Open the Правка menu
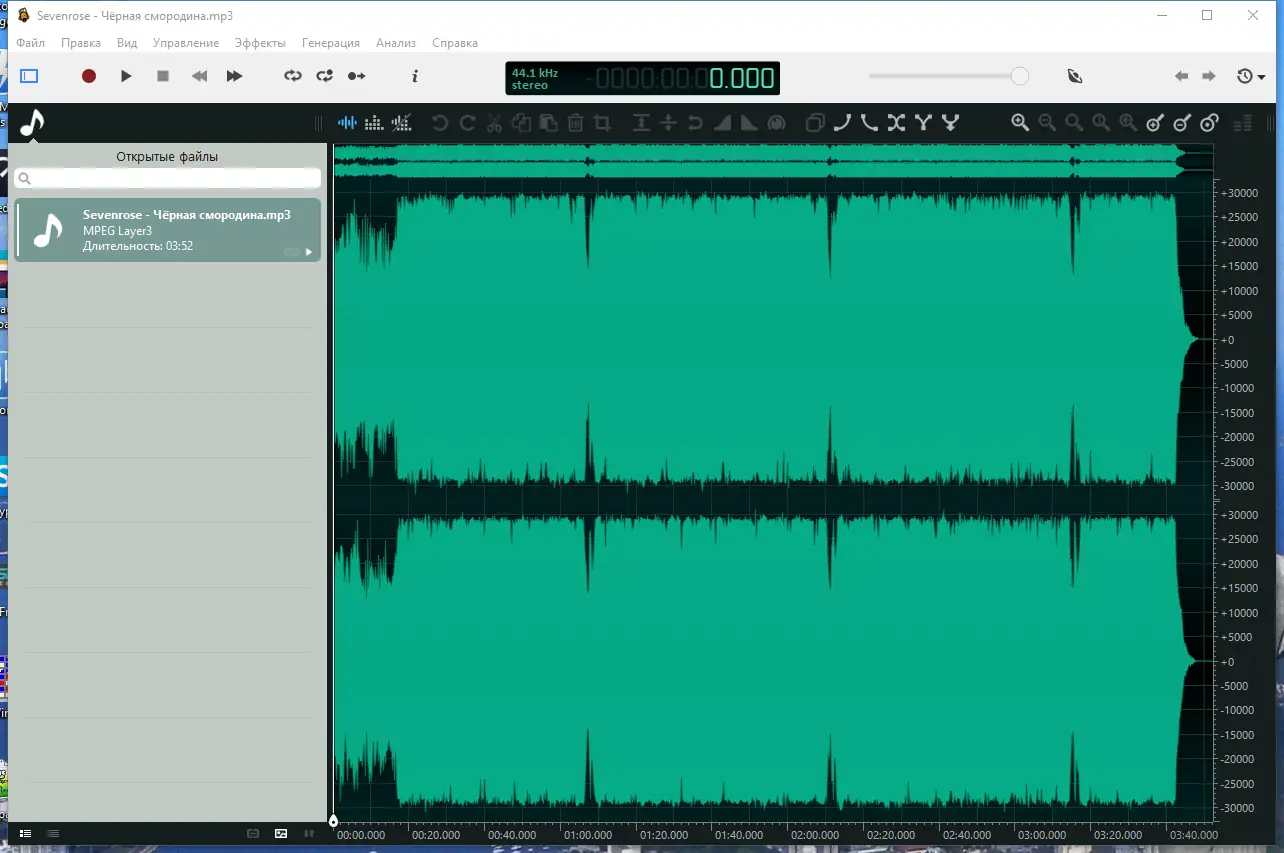Image resolution: width=1284 pixels, height=853 pixels. point(81,43)
